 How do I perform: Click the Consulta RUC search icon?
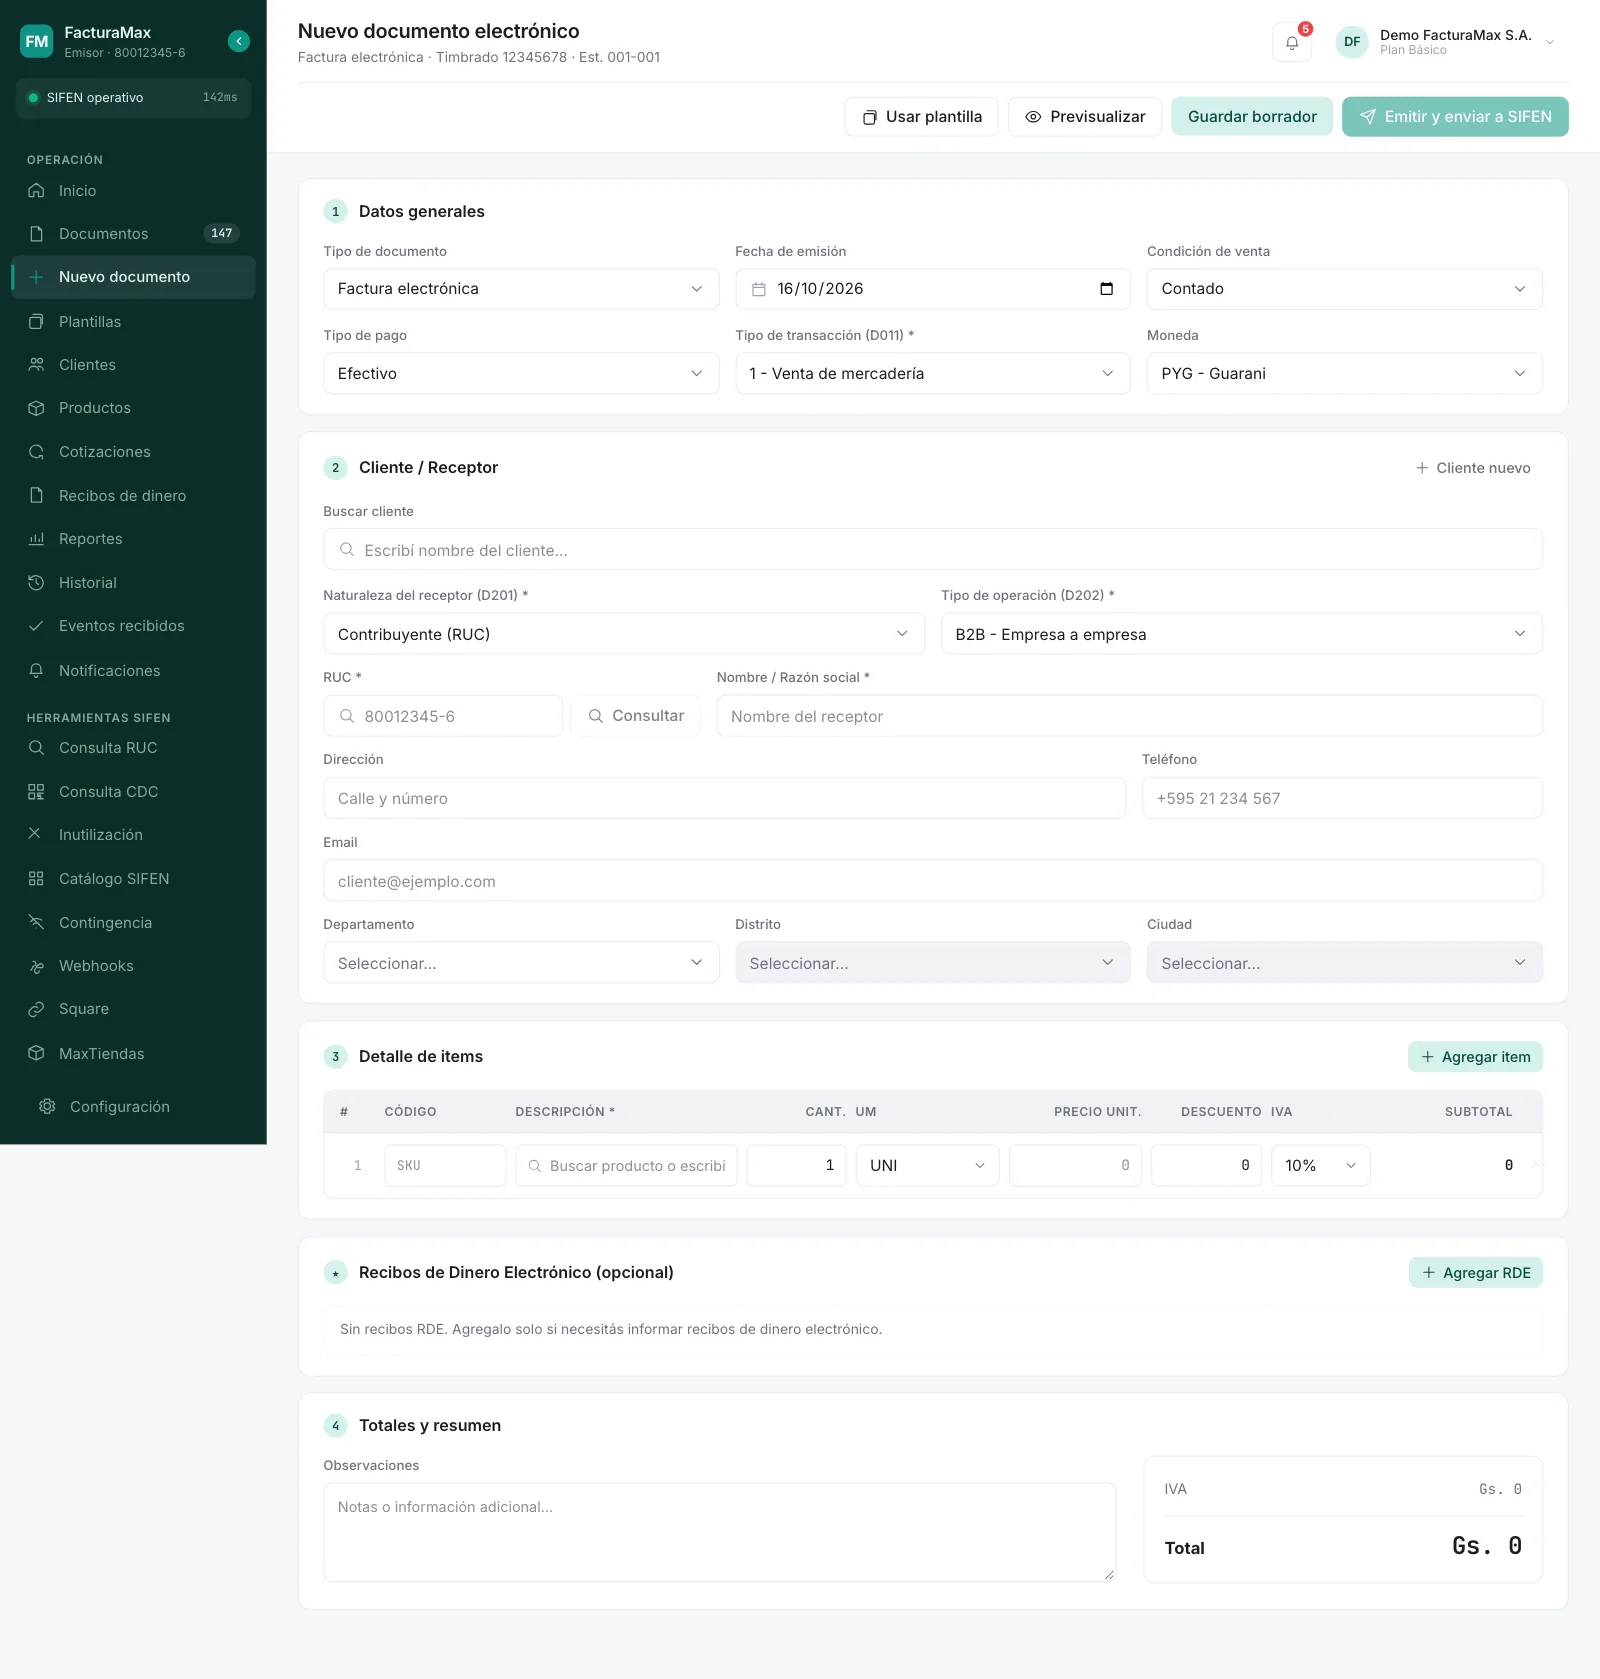pyautogui.click(x=36, y=748)
